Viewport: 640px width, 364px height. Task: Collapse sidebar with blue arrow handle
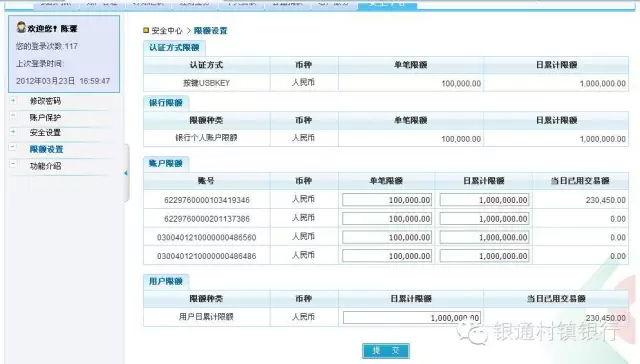click(126, 173)
